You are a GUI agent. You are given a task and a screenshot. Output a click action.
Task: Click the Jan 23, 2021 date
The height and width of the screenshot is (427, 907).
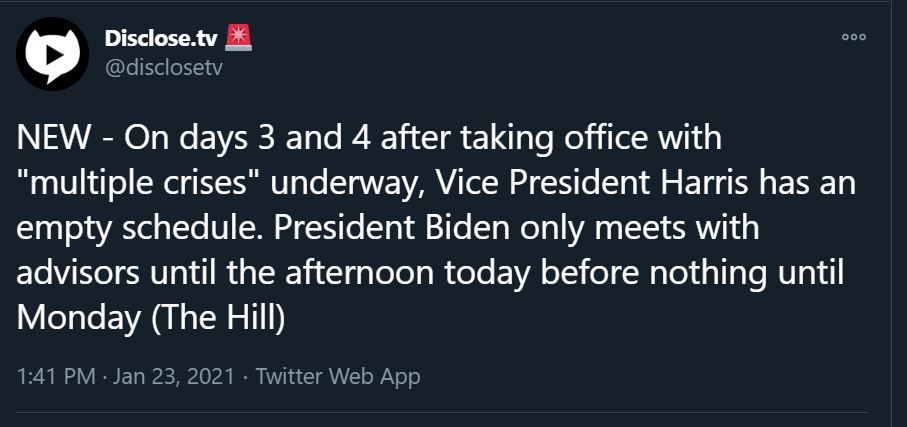click(174, 377)
